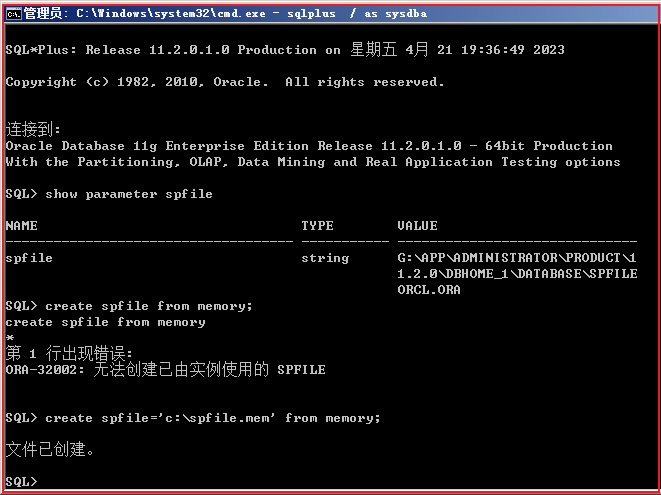Click the G:\APP\ADMINISTRATOR\PRODUCT path line
This screenshot has width=661, height=495.
pyautogui.click(x=517, y=258)
